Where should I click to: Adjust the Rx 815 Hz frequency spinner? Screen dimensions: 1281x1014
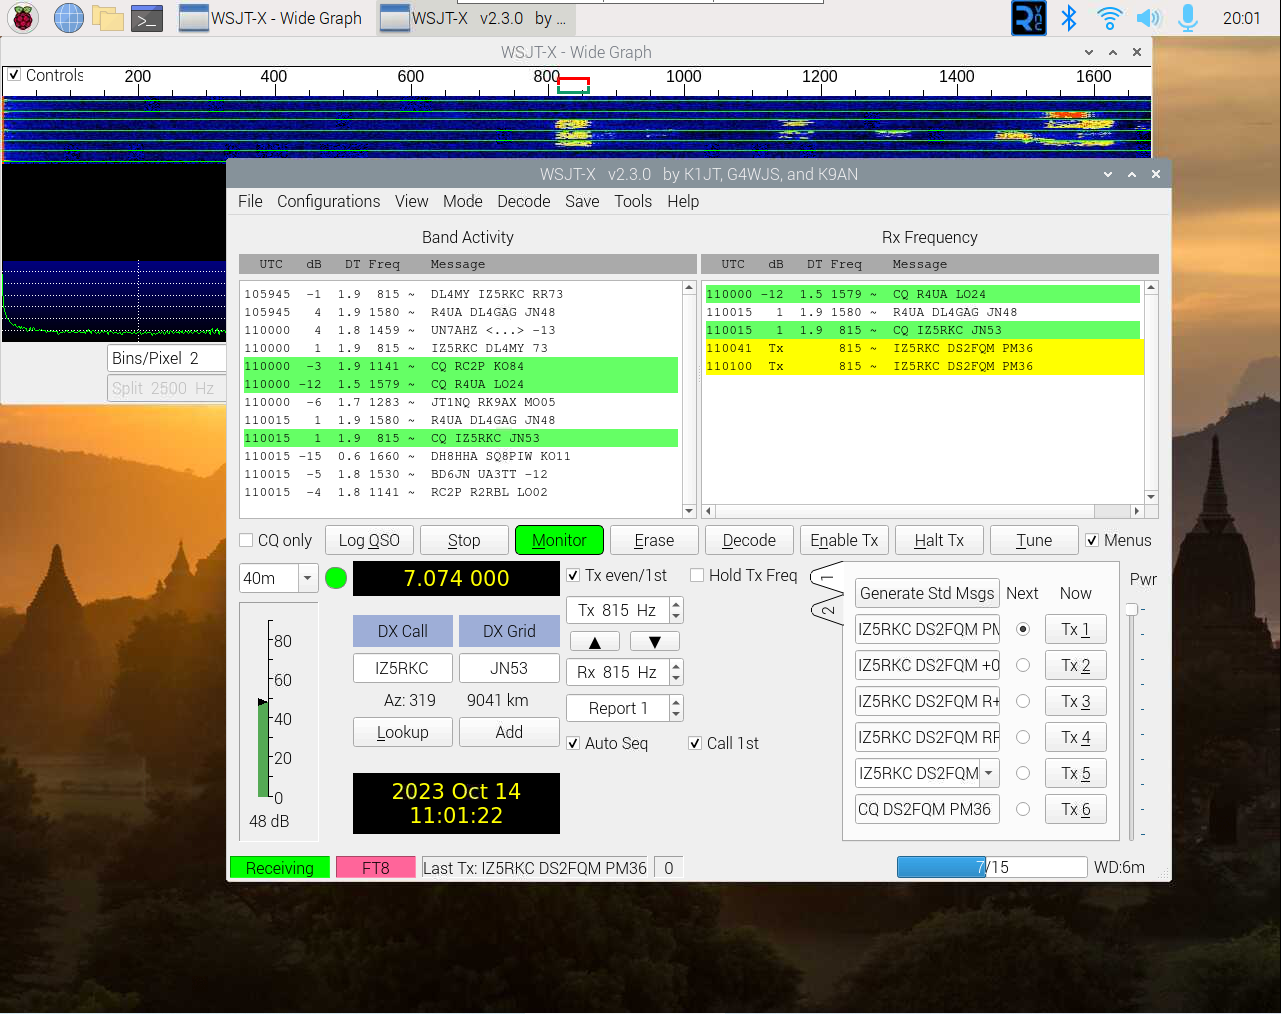point(625,672)
